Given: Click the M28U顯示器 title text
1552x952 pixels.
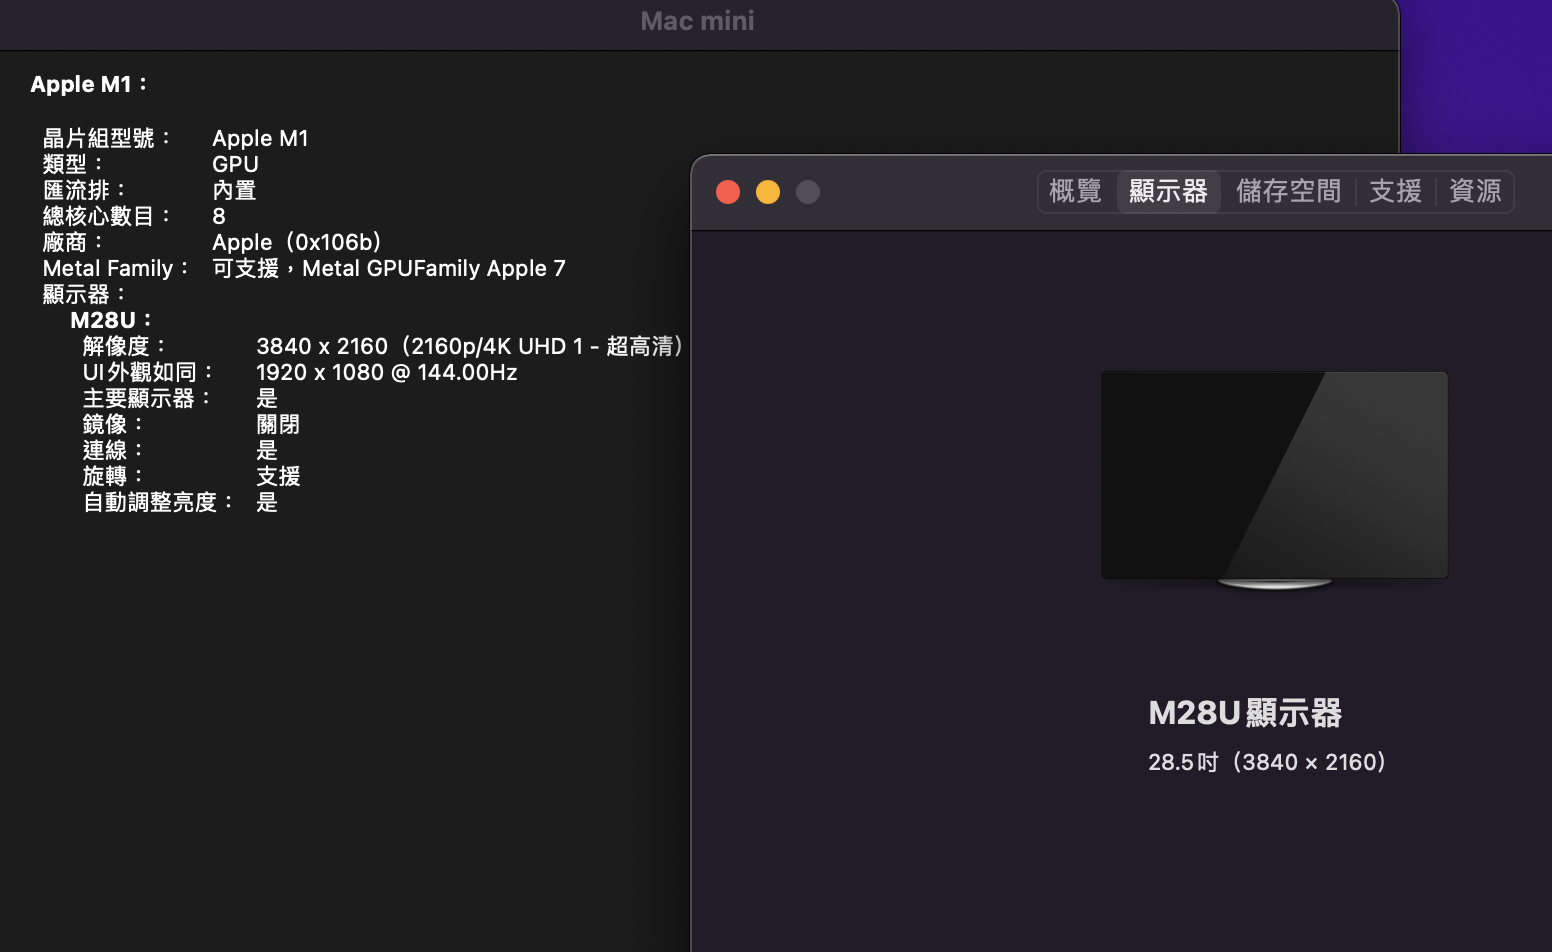Looking at the screenshot, I should point(1245,713).
